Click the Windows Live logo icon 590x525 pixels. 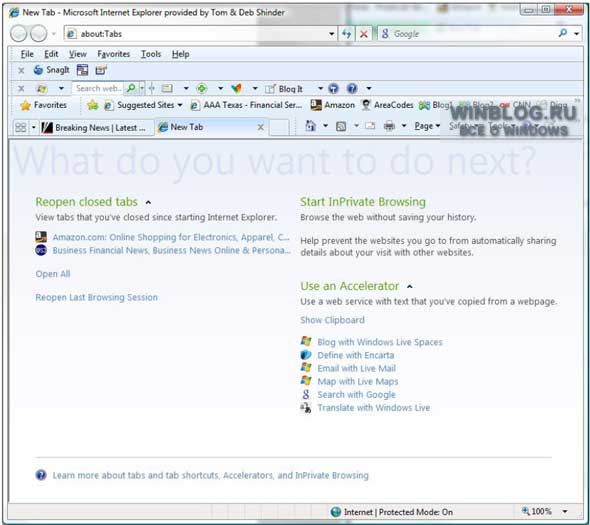(41, 88)
